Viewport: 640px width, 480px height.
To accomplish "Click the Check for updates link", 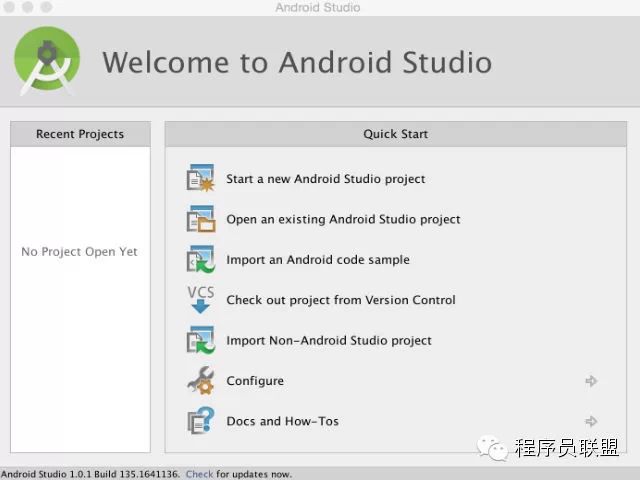I will pyautogui.click(x=199, y=474).
